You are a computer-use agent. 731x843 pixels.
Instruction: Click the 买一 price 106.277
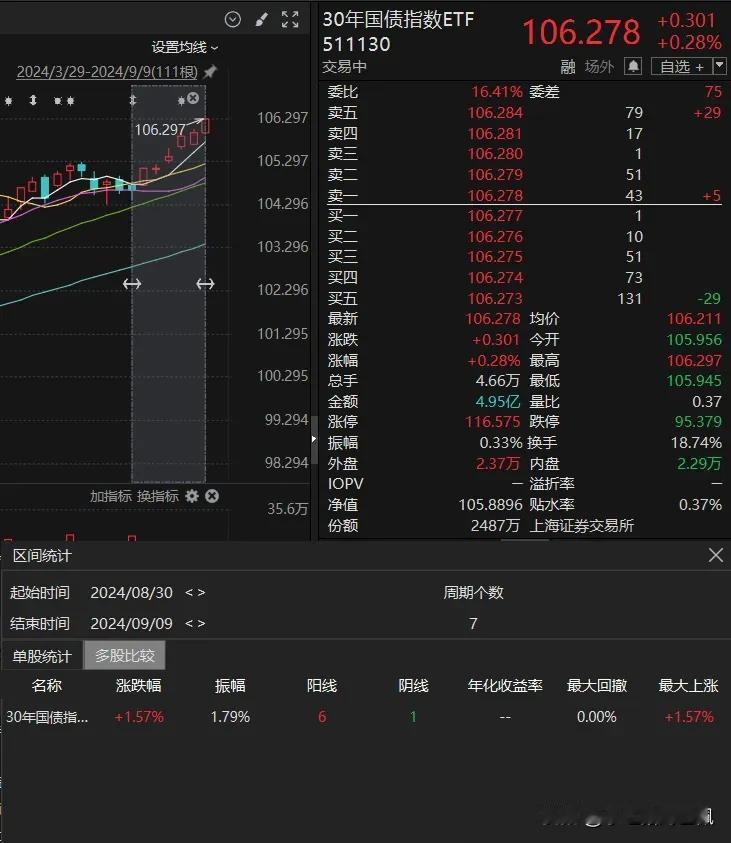pyautogui.click(x=495, y=216)
